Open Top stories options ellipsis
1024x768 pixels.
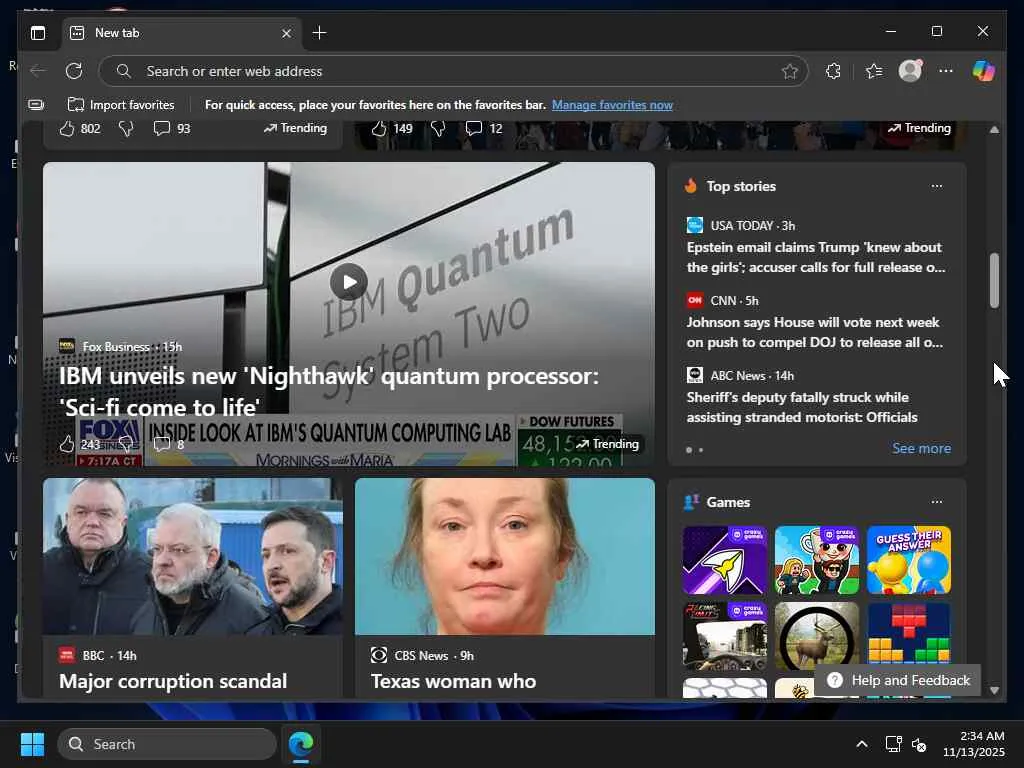(x=936, y=186)
